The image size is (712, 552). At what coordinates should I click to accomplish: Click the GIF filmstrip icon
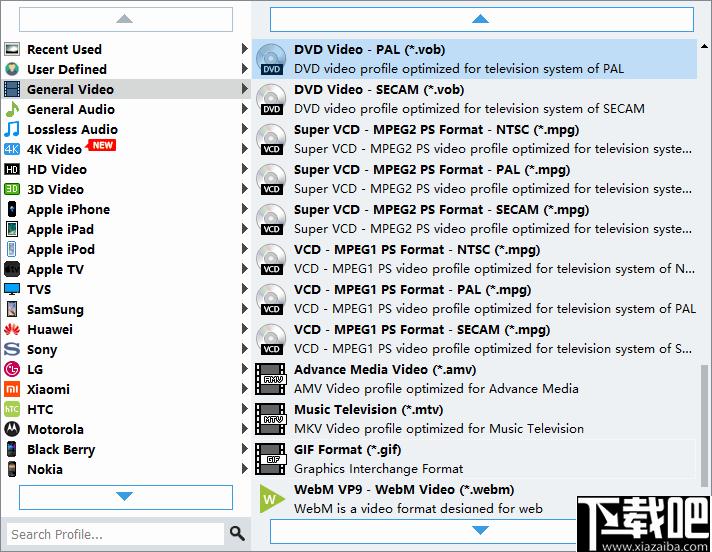[271, 459]
